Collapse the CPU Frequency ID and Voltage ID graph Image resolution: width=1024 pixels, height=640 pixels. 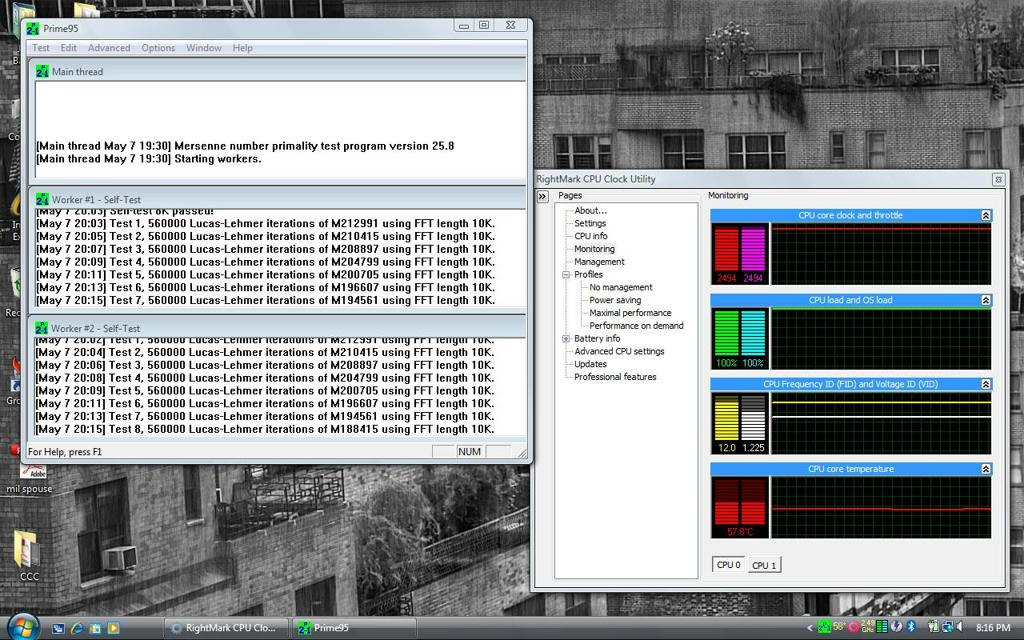[x=985, y=384]
